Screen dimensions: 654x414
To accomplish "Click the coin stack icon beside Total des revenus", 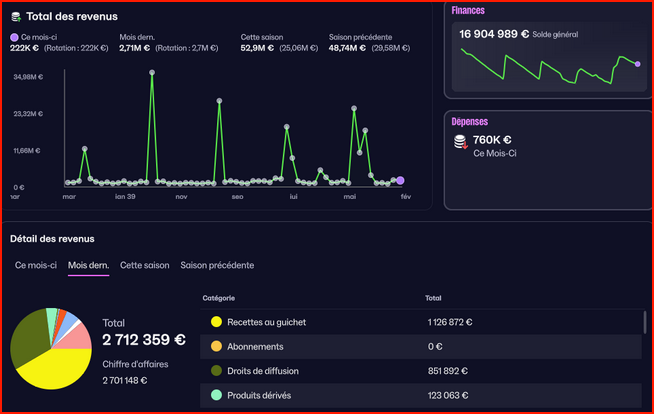I will (16, 17).
